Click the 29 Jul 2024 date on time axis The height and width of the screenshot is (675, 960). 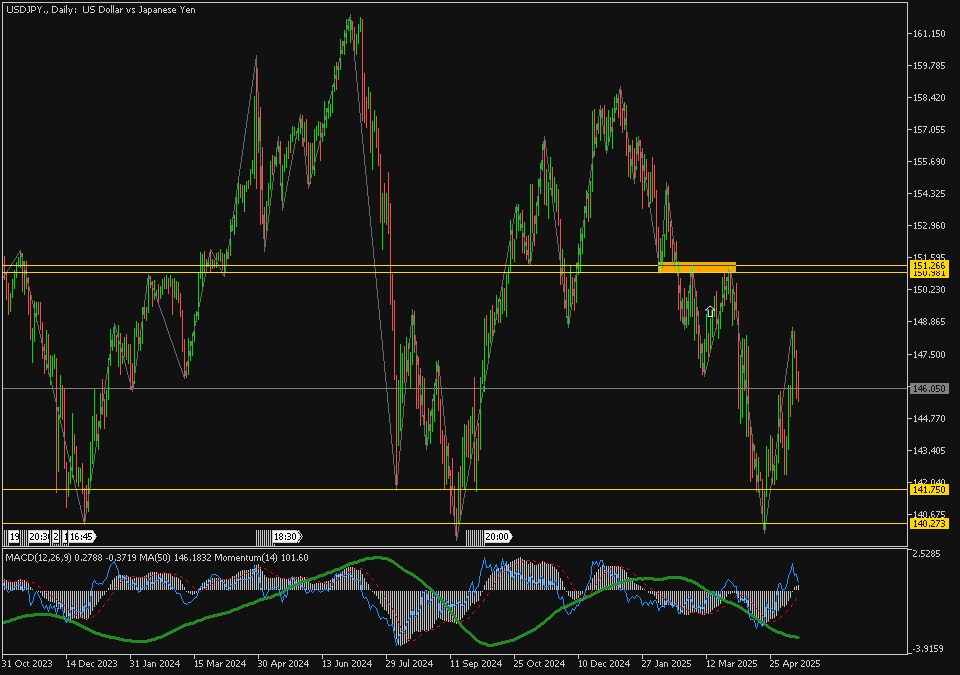click(x=409, y=663)
